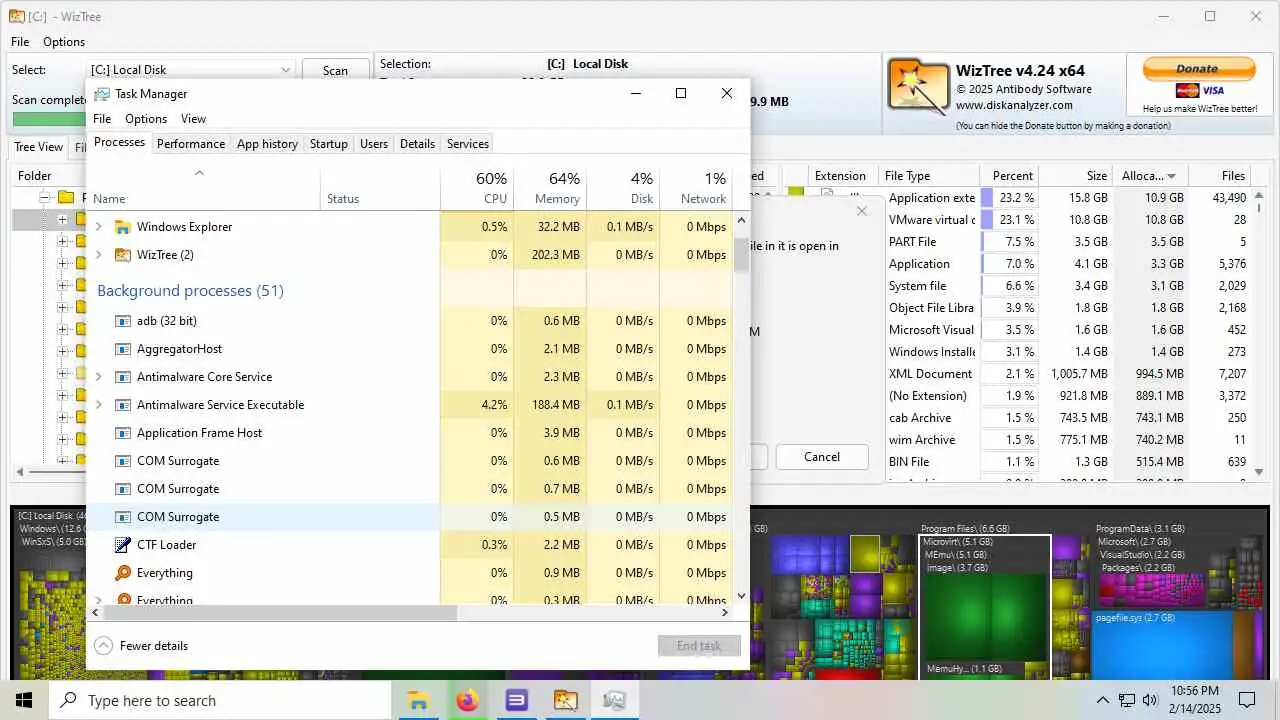The width and height of the screenshot is (1280, 720).
Task: Click the WizTree scan progress bar
Action: (x=48, y=119)
